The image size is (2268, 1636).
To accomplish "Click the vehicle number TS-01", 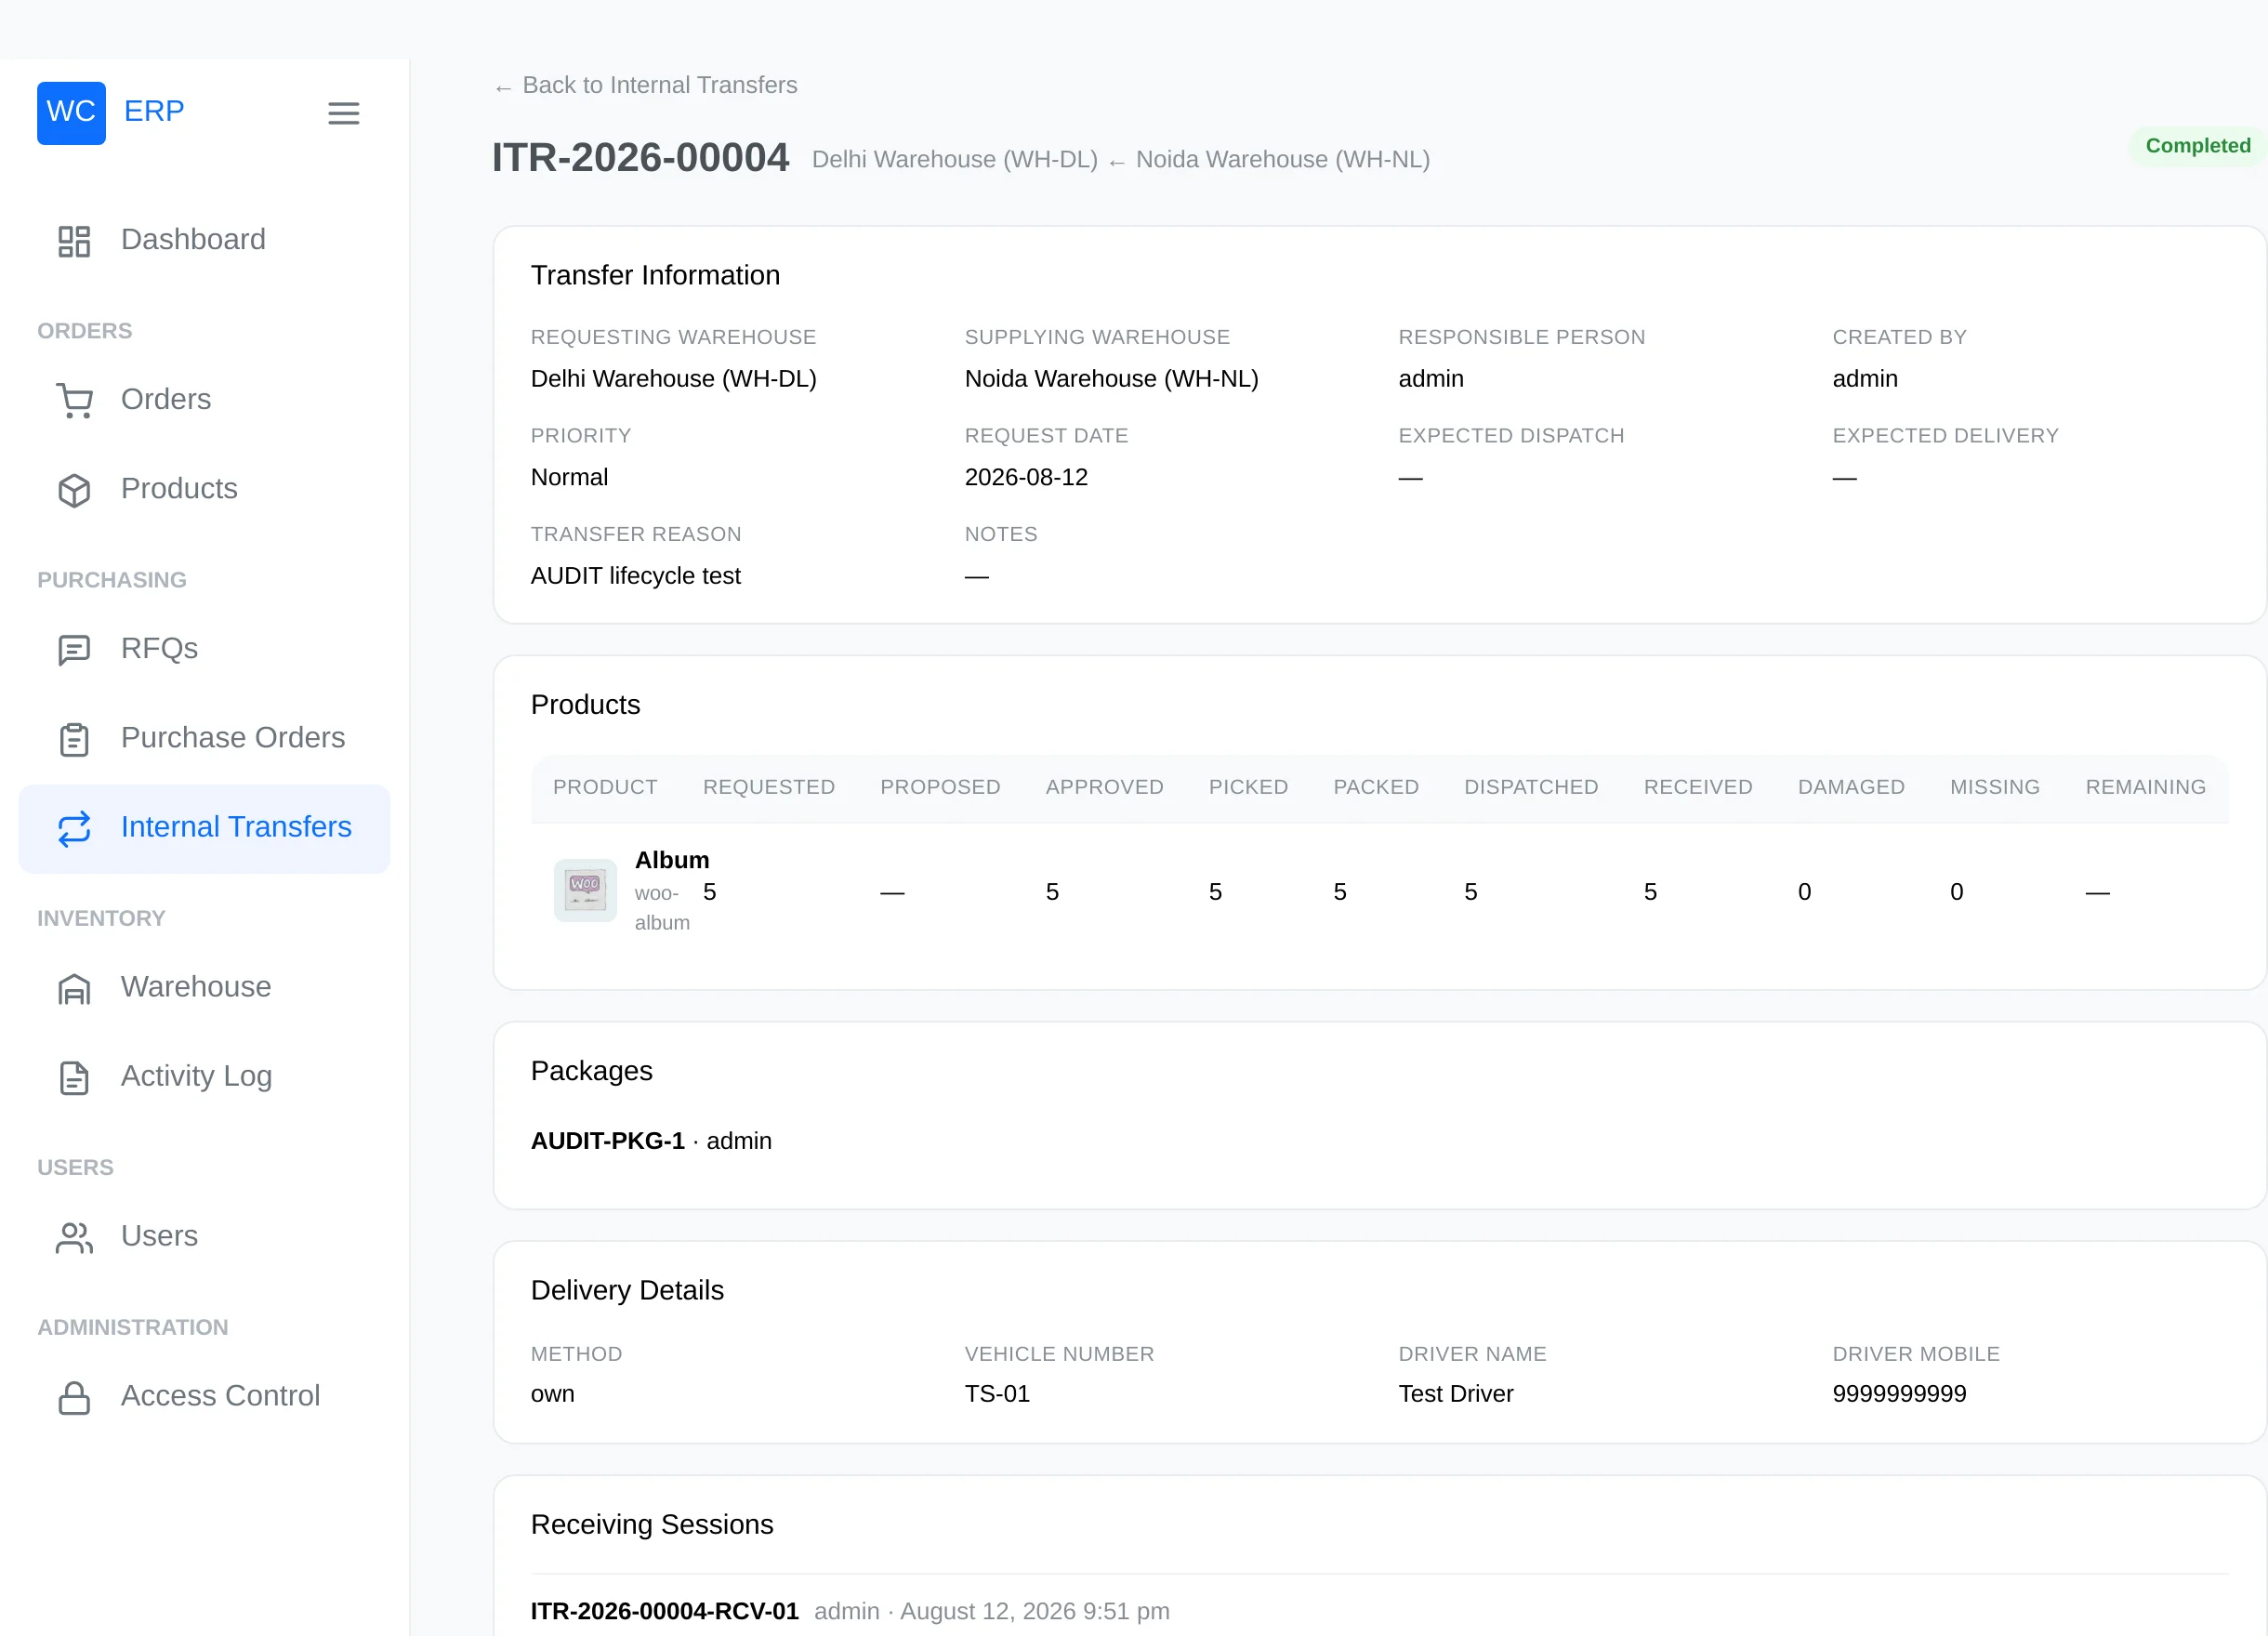I will click(x=997, y=1394).
